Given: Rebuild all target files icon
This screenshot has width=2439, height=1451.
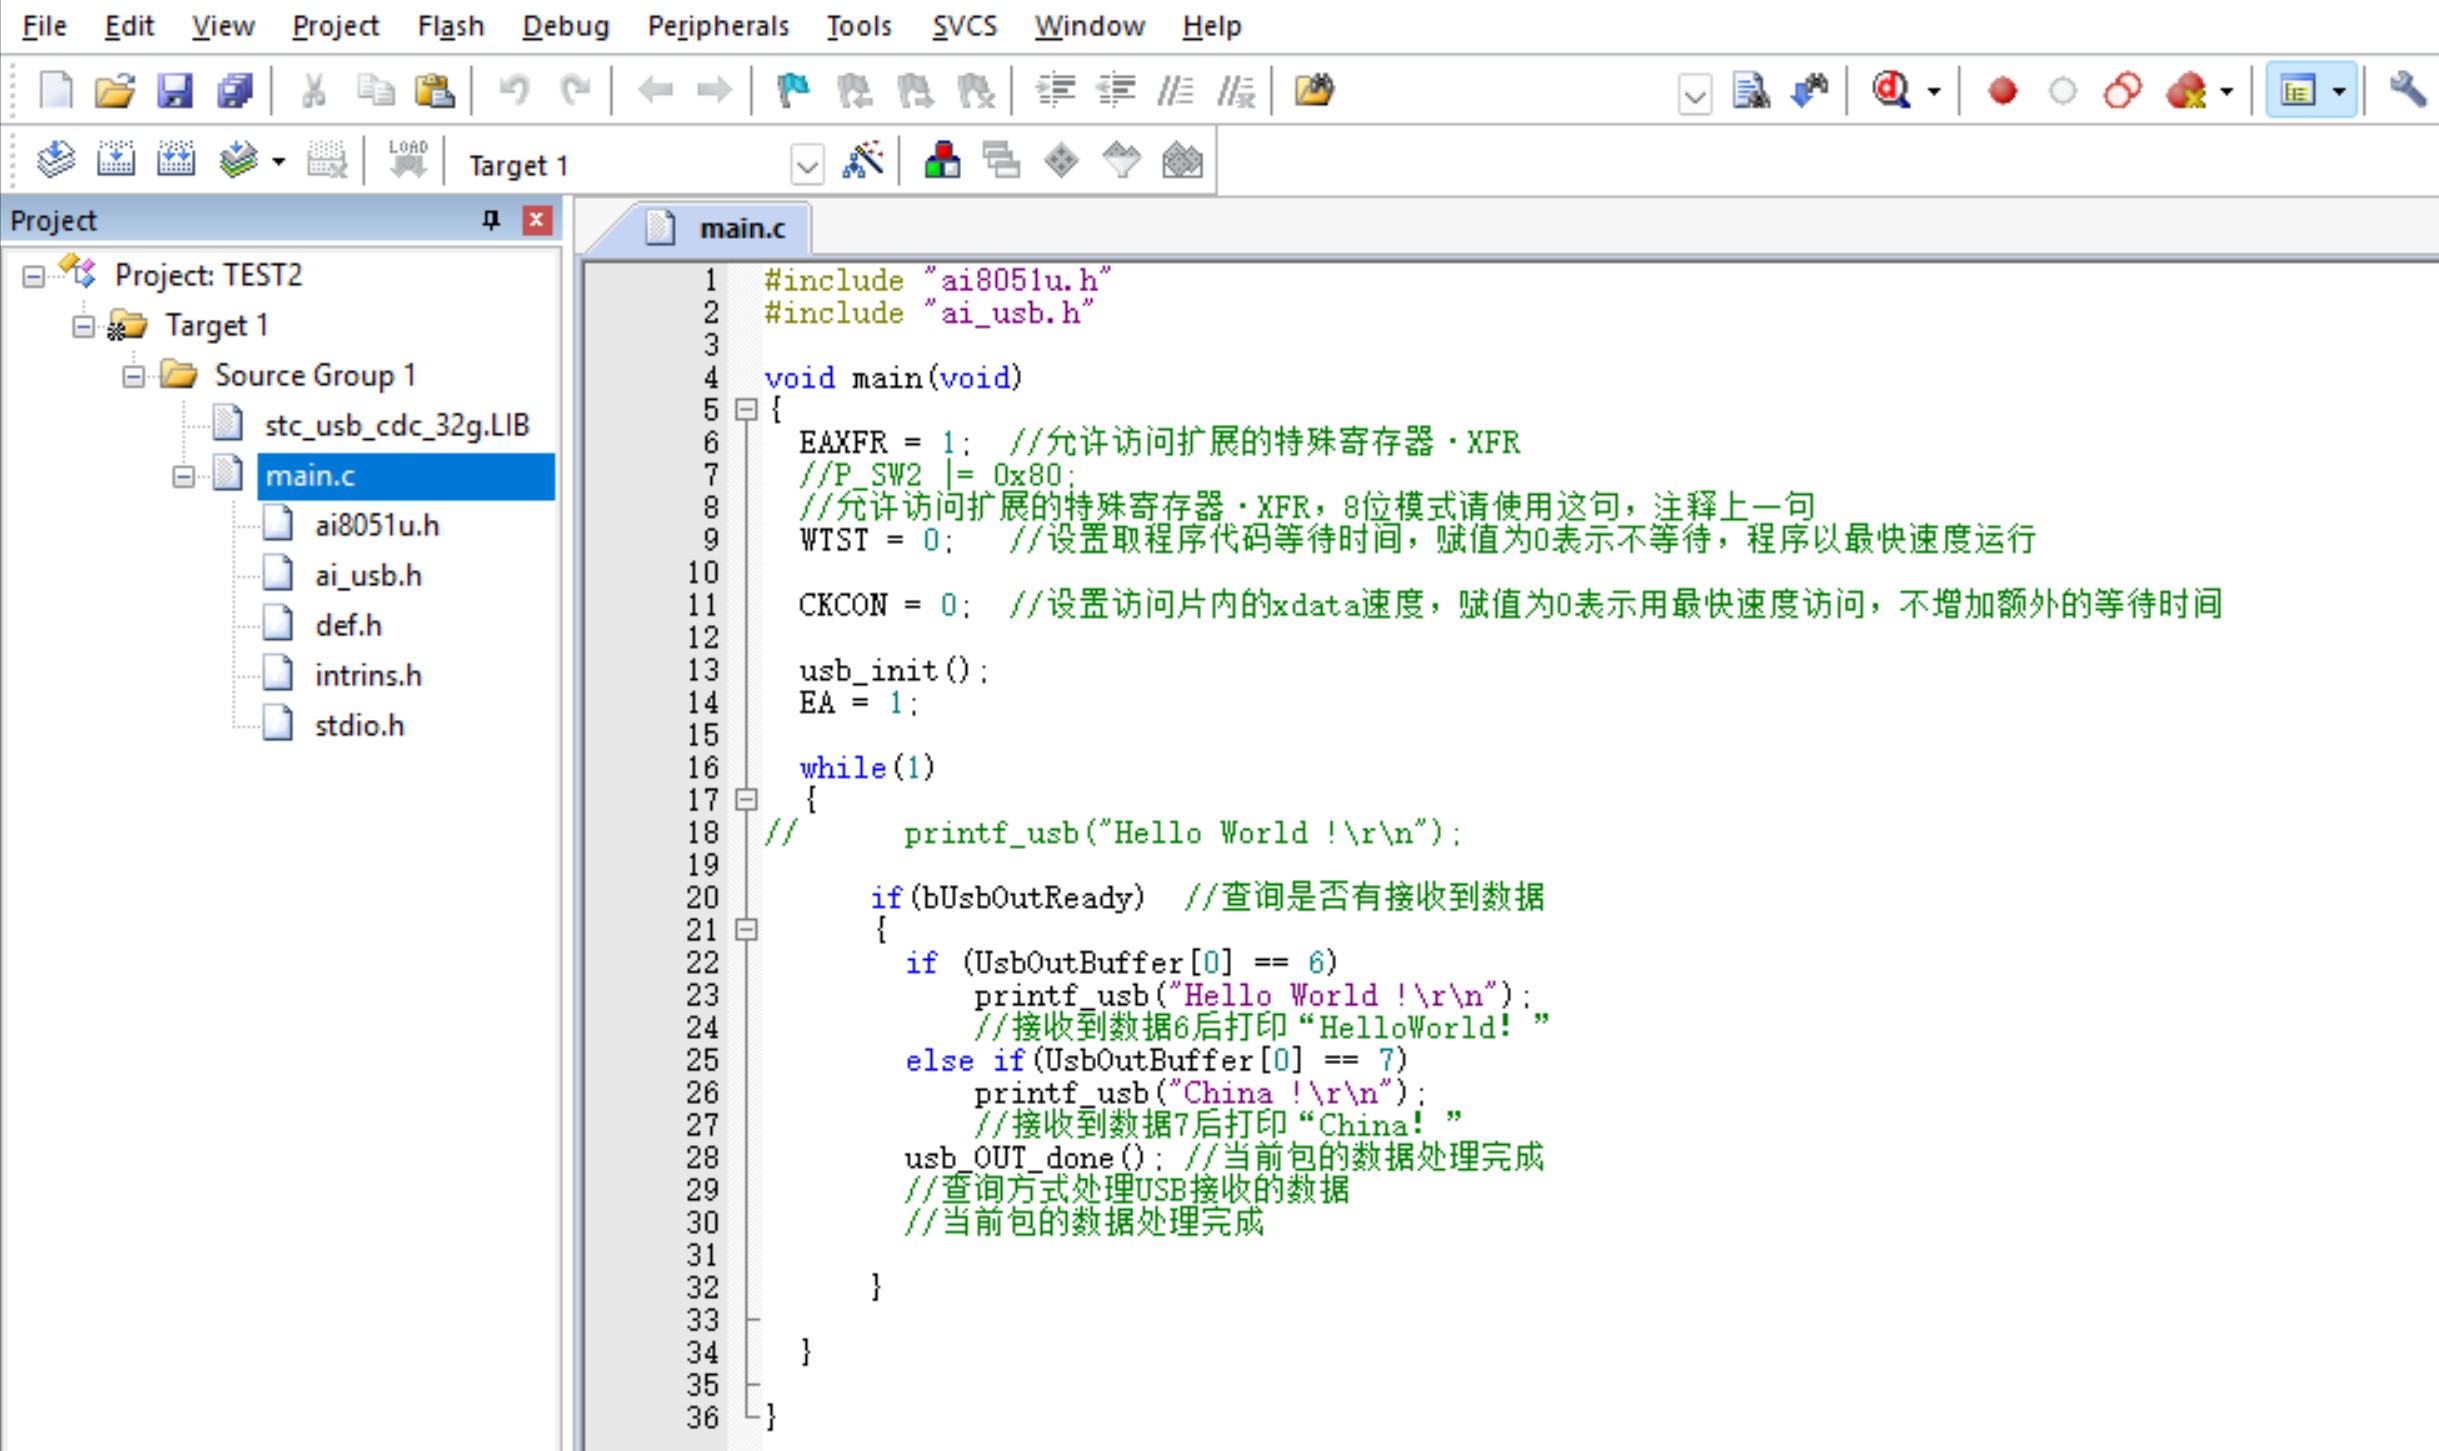Looking at the screenshot, I should pos(176,160).
